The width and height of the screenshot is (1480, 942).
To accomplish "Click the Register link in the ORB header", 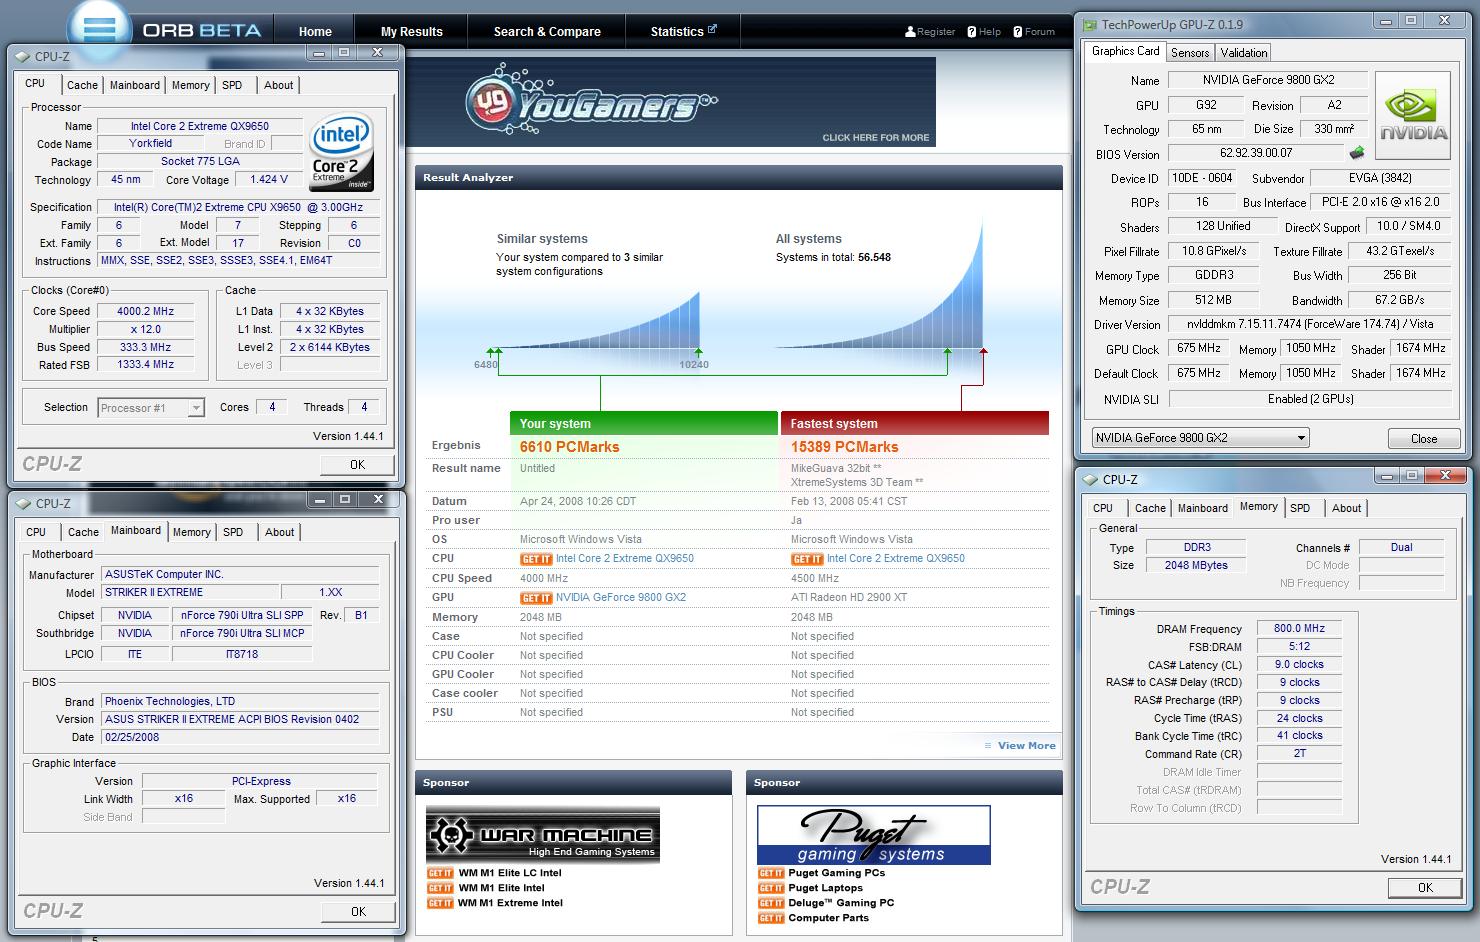I will [936, 32].
